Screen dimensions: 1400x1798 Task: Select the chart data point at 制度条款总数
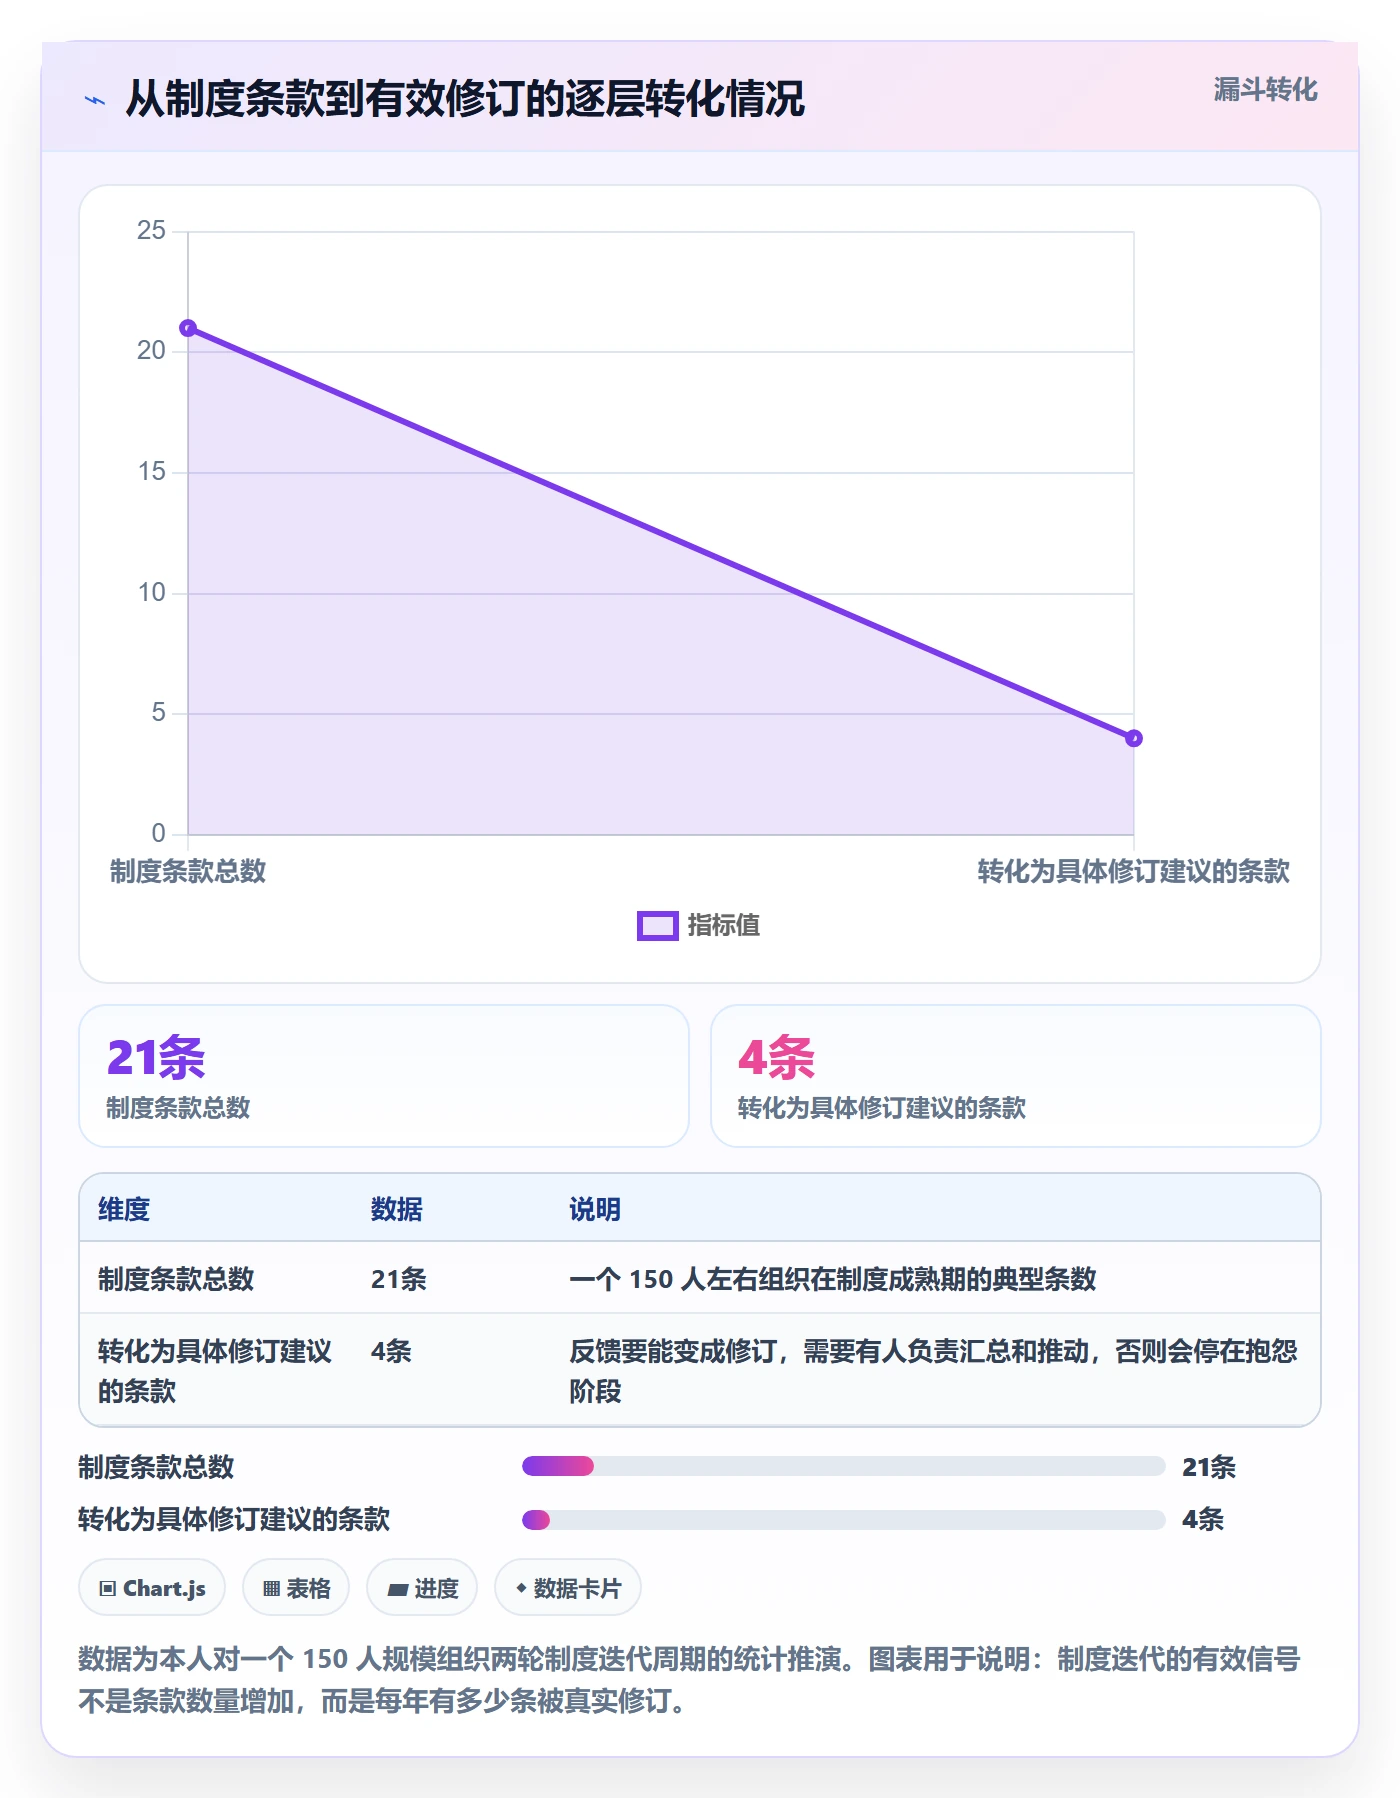[x=188, y=329]
